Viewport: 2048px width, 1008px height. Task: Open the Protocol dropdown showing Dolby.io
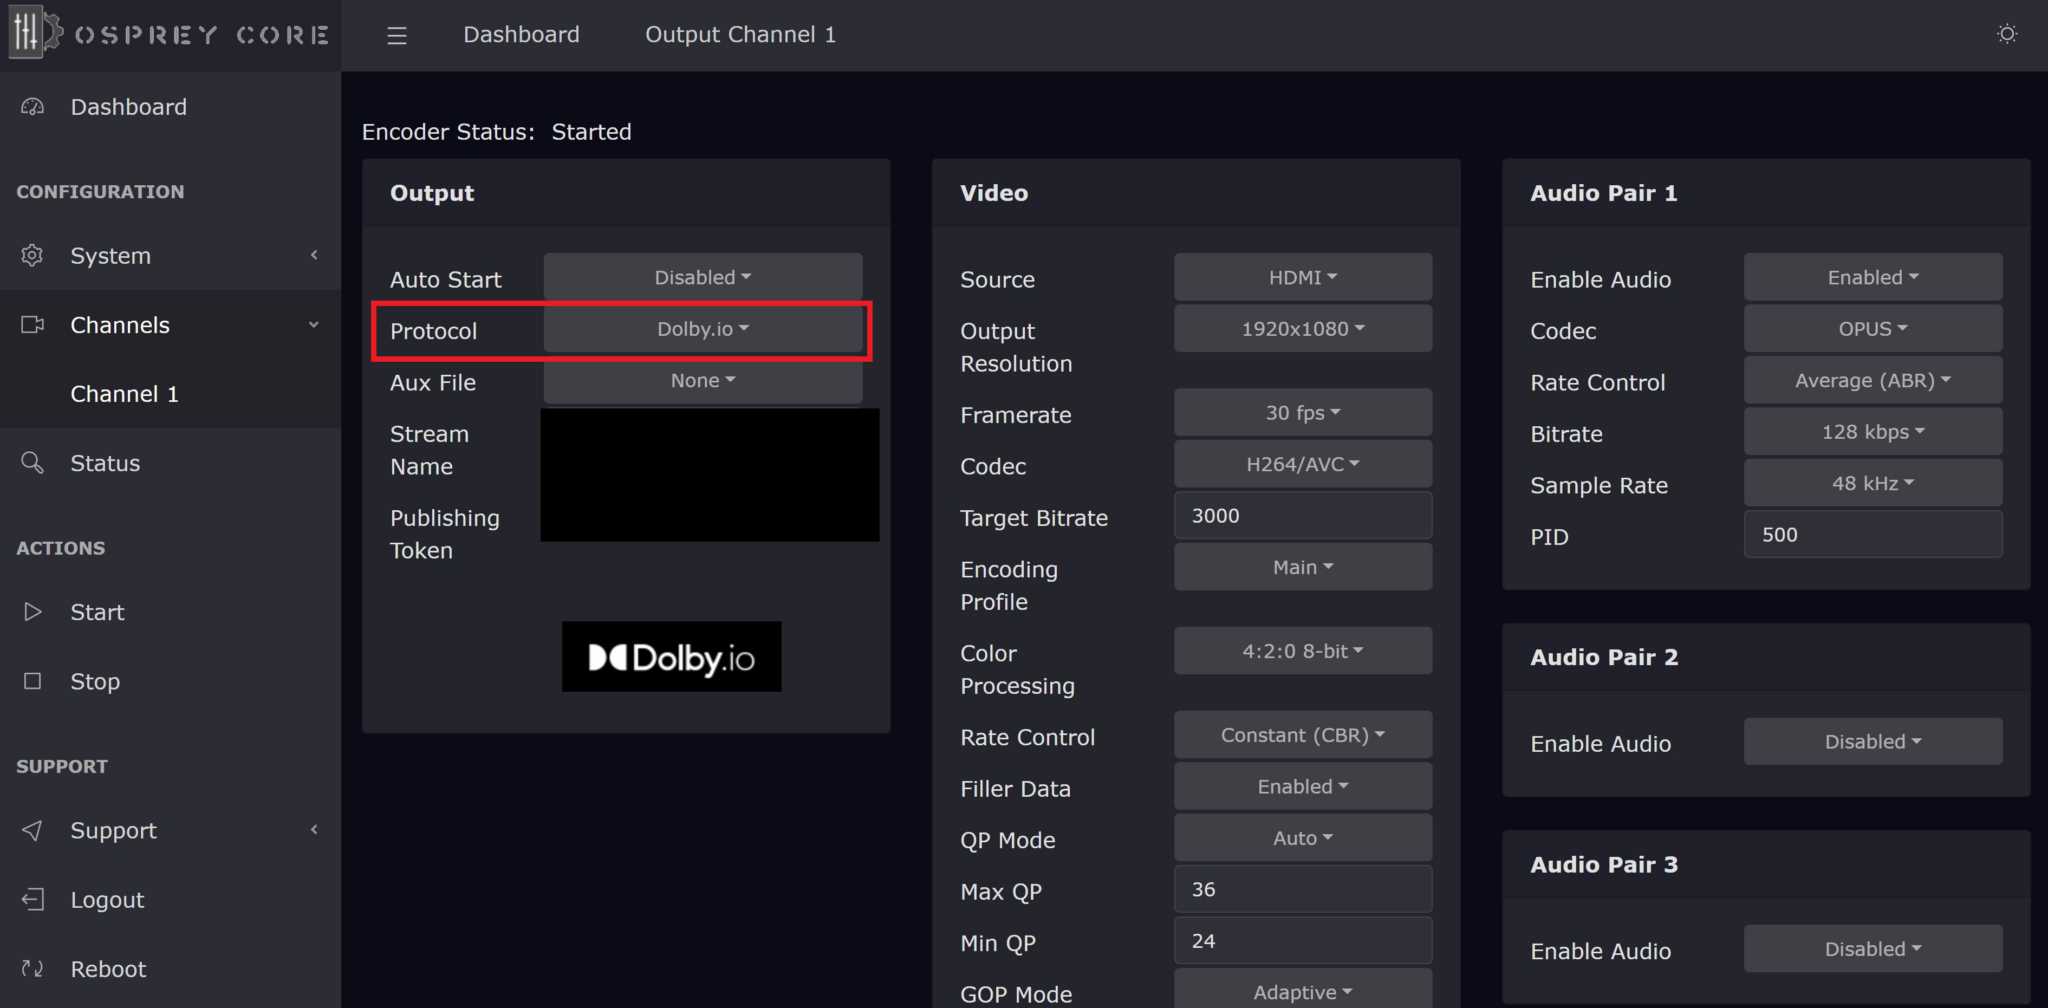click(x=704, y=329)
